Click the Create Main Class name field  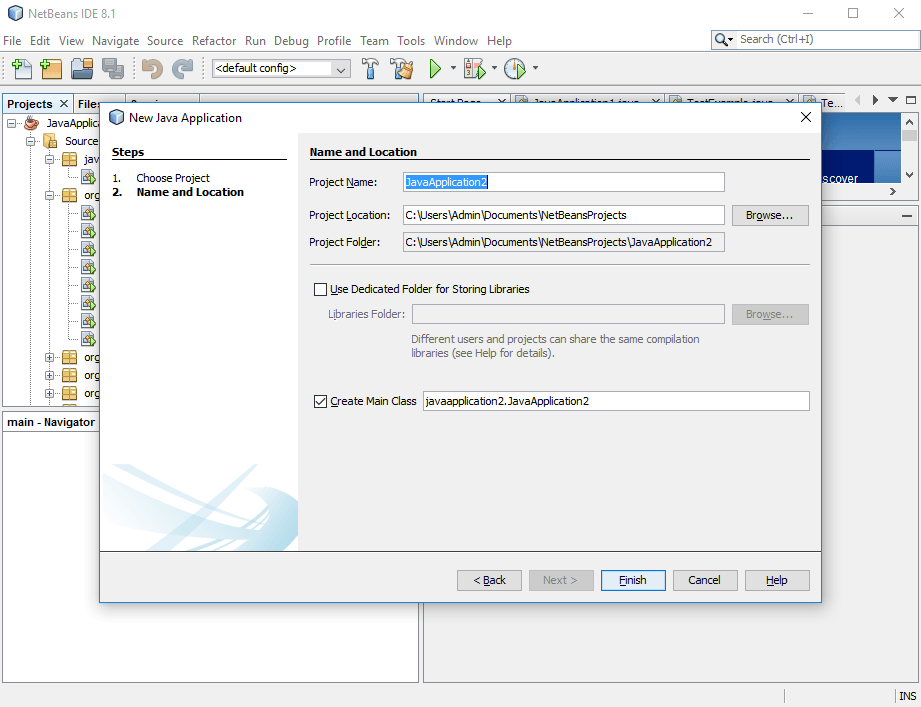616,401
